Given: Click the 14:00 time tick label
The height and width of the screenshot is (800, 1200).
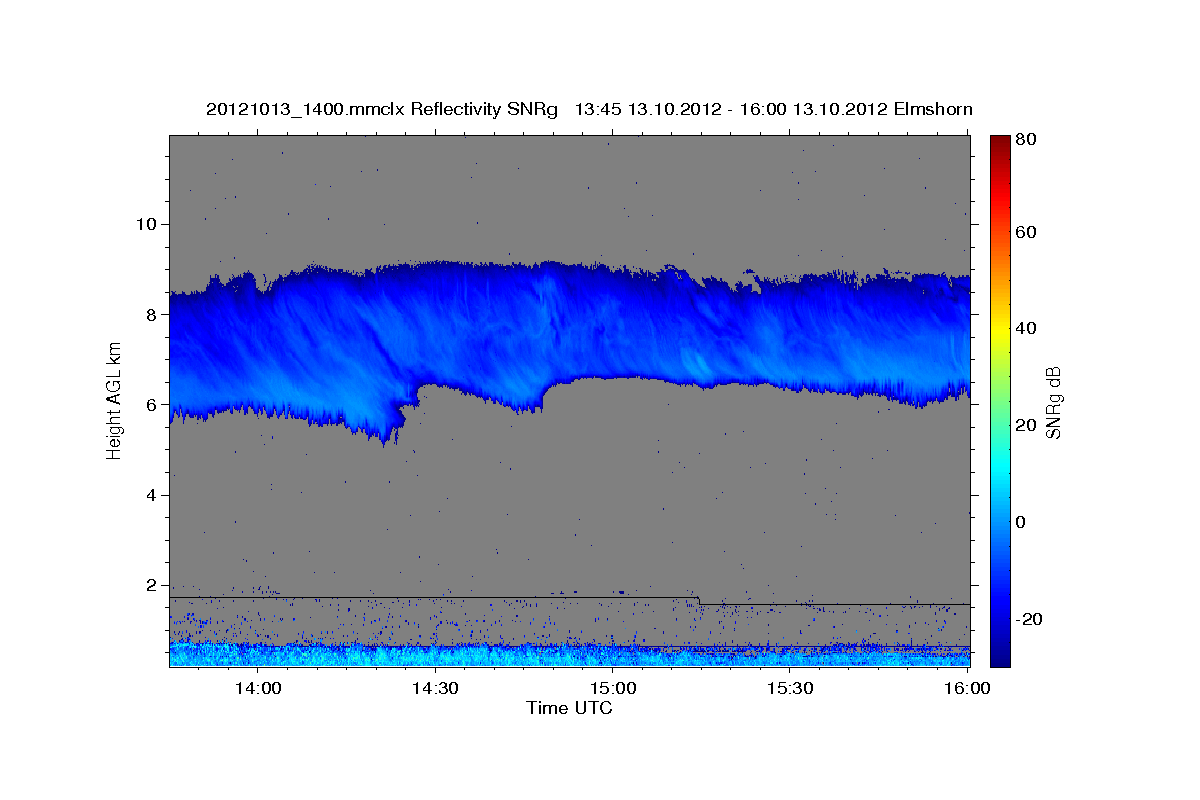Looking at the screenshot, I should (259, 688).
